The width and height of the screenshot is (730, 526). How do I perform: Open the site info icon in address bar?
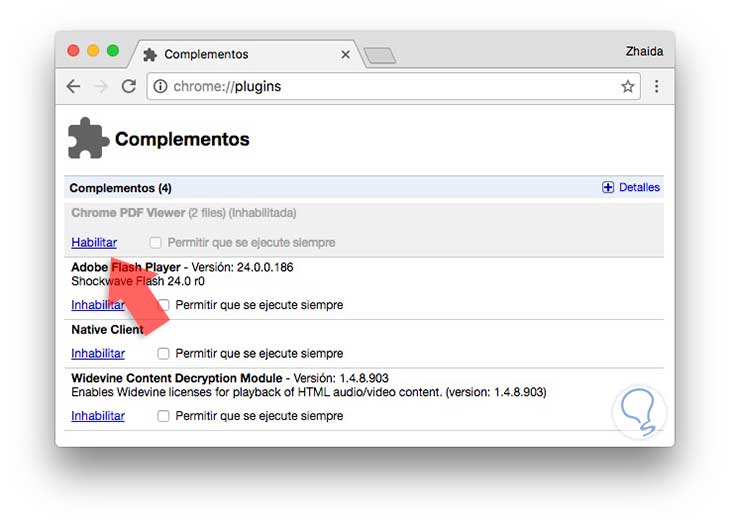[x=160, y=86]
